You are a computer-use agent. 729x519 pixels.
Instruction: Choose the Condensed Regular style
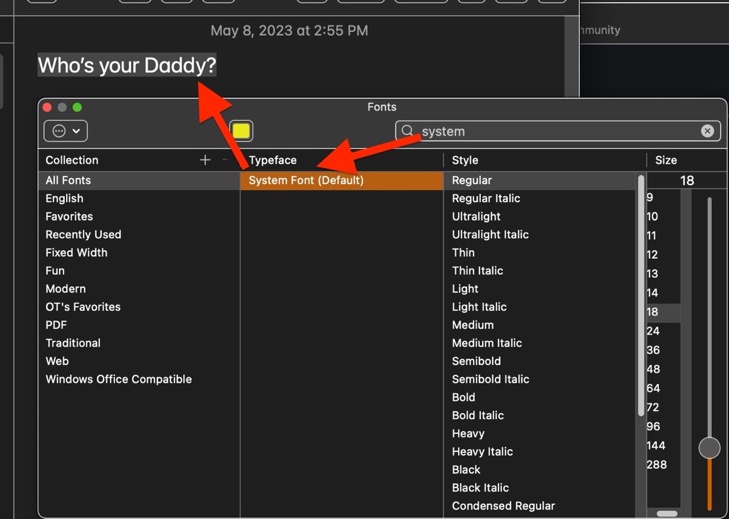tap(540, 506)
